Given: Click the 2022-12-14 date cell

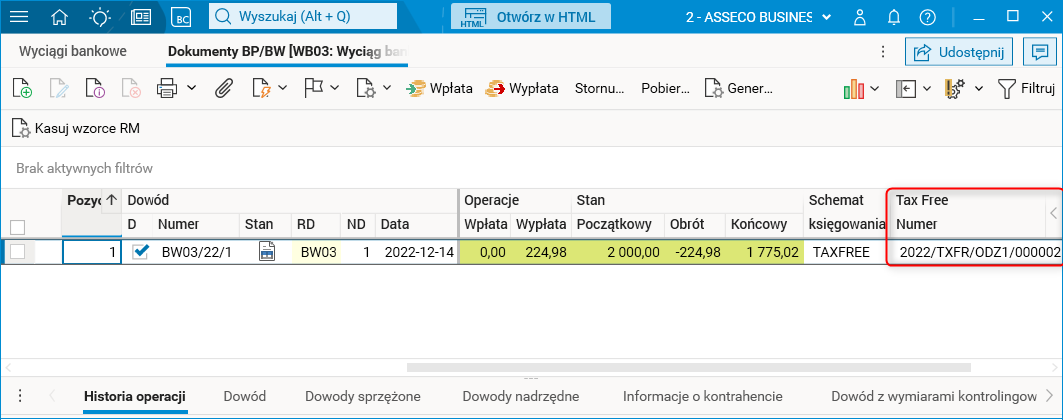Looking at the screenshot, I should point(416,252).
